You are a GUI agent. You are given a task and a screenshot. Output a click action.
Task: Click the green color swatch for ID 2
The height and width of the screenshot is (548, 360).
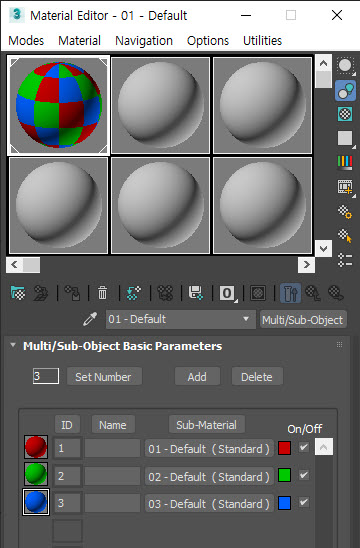click(x=285, y=475)
